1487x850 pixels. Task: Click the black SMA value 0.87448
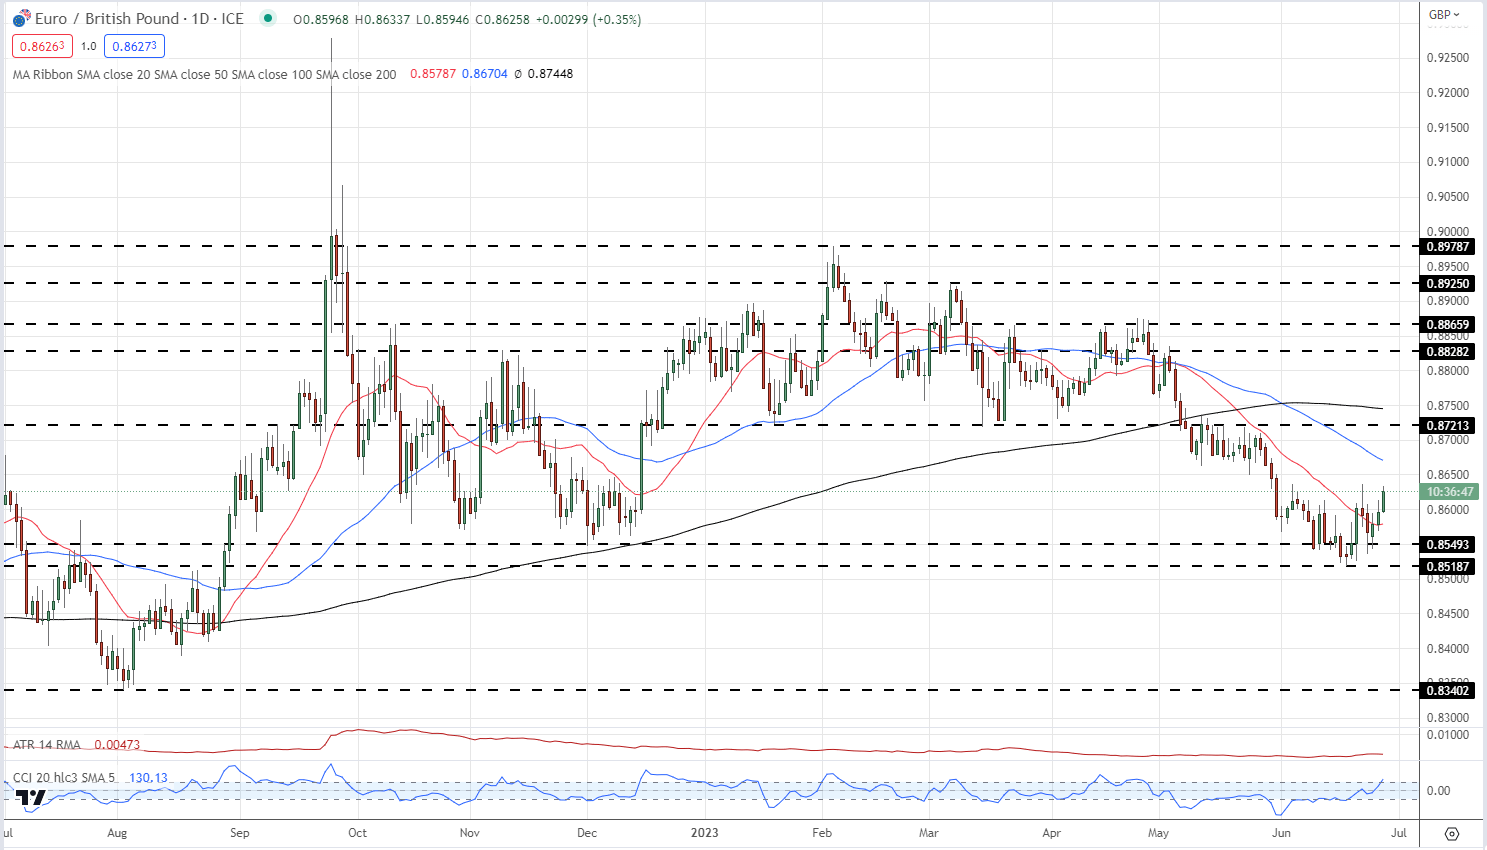point(550,74)
